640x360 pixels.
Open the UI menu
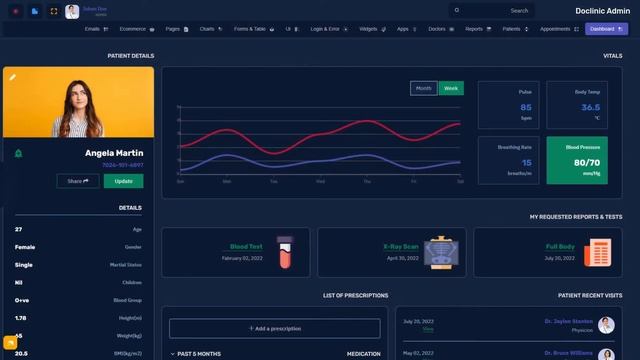tap(292, 29)
